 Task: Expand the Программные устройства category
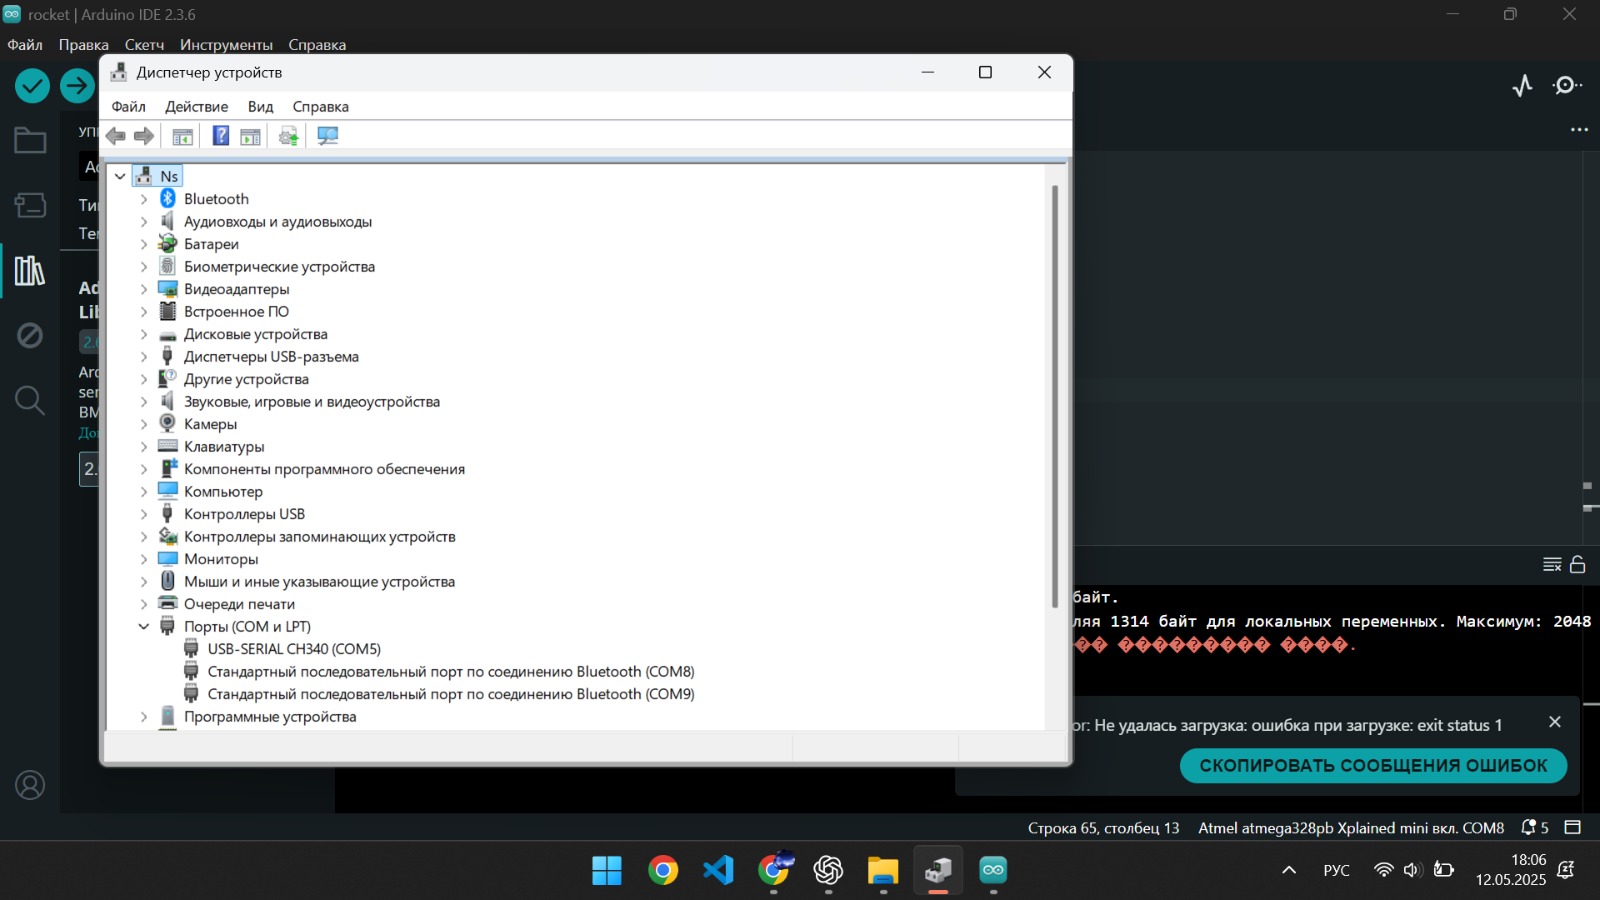[x=144, y=716]
